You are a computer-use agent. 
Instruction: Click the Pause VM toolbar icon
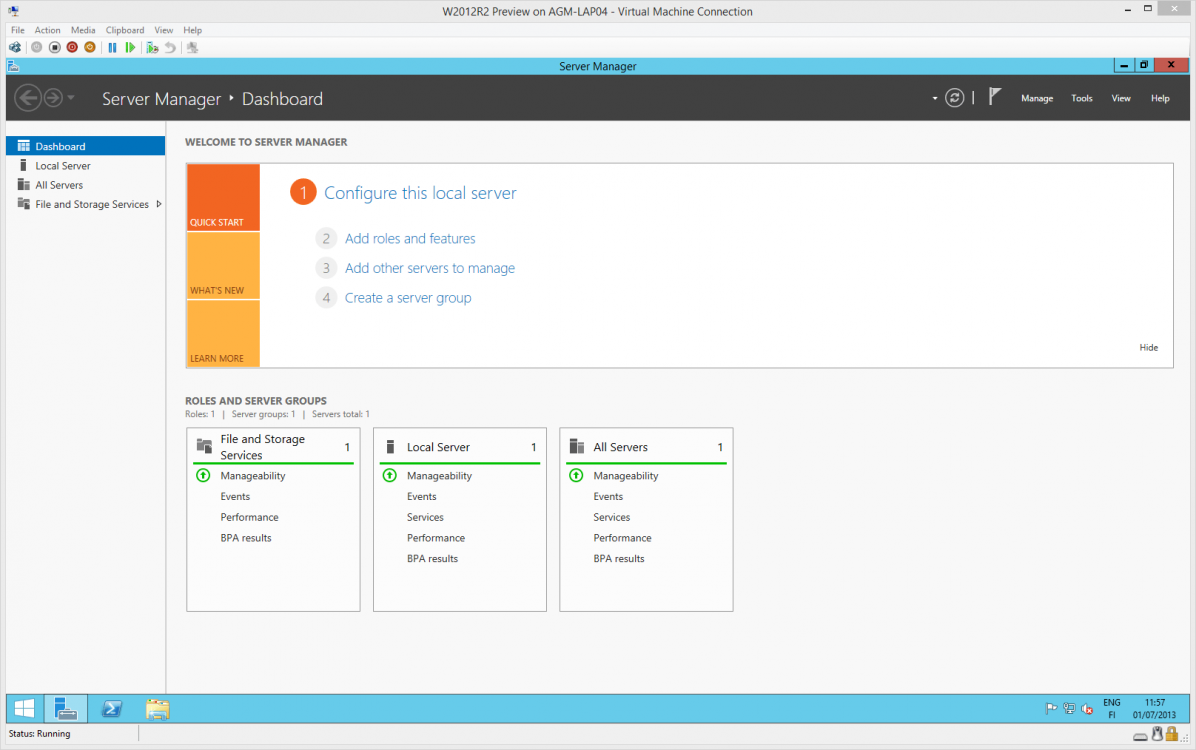click(x=112, y=47)
